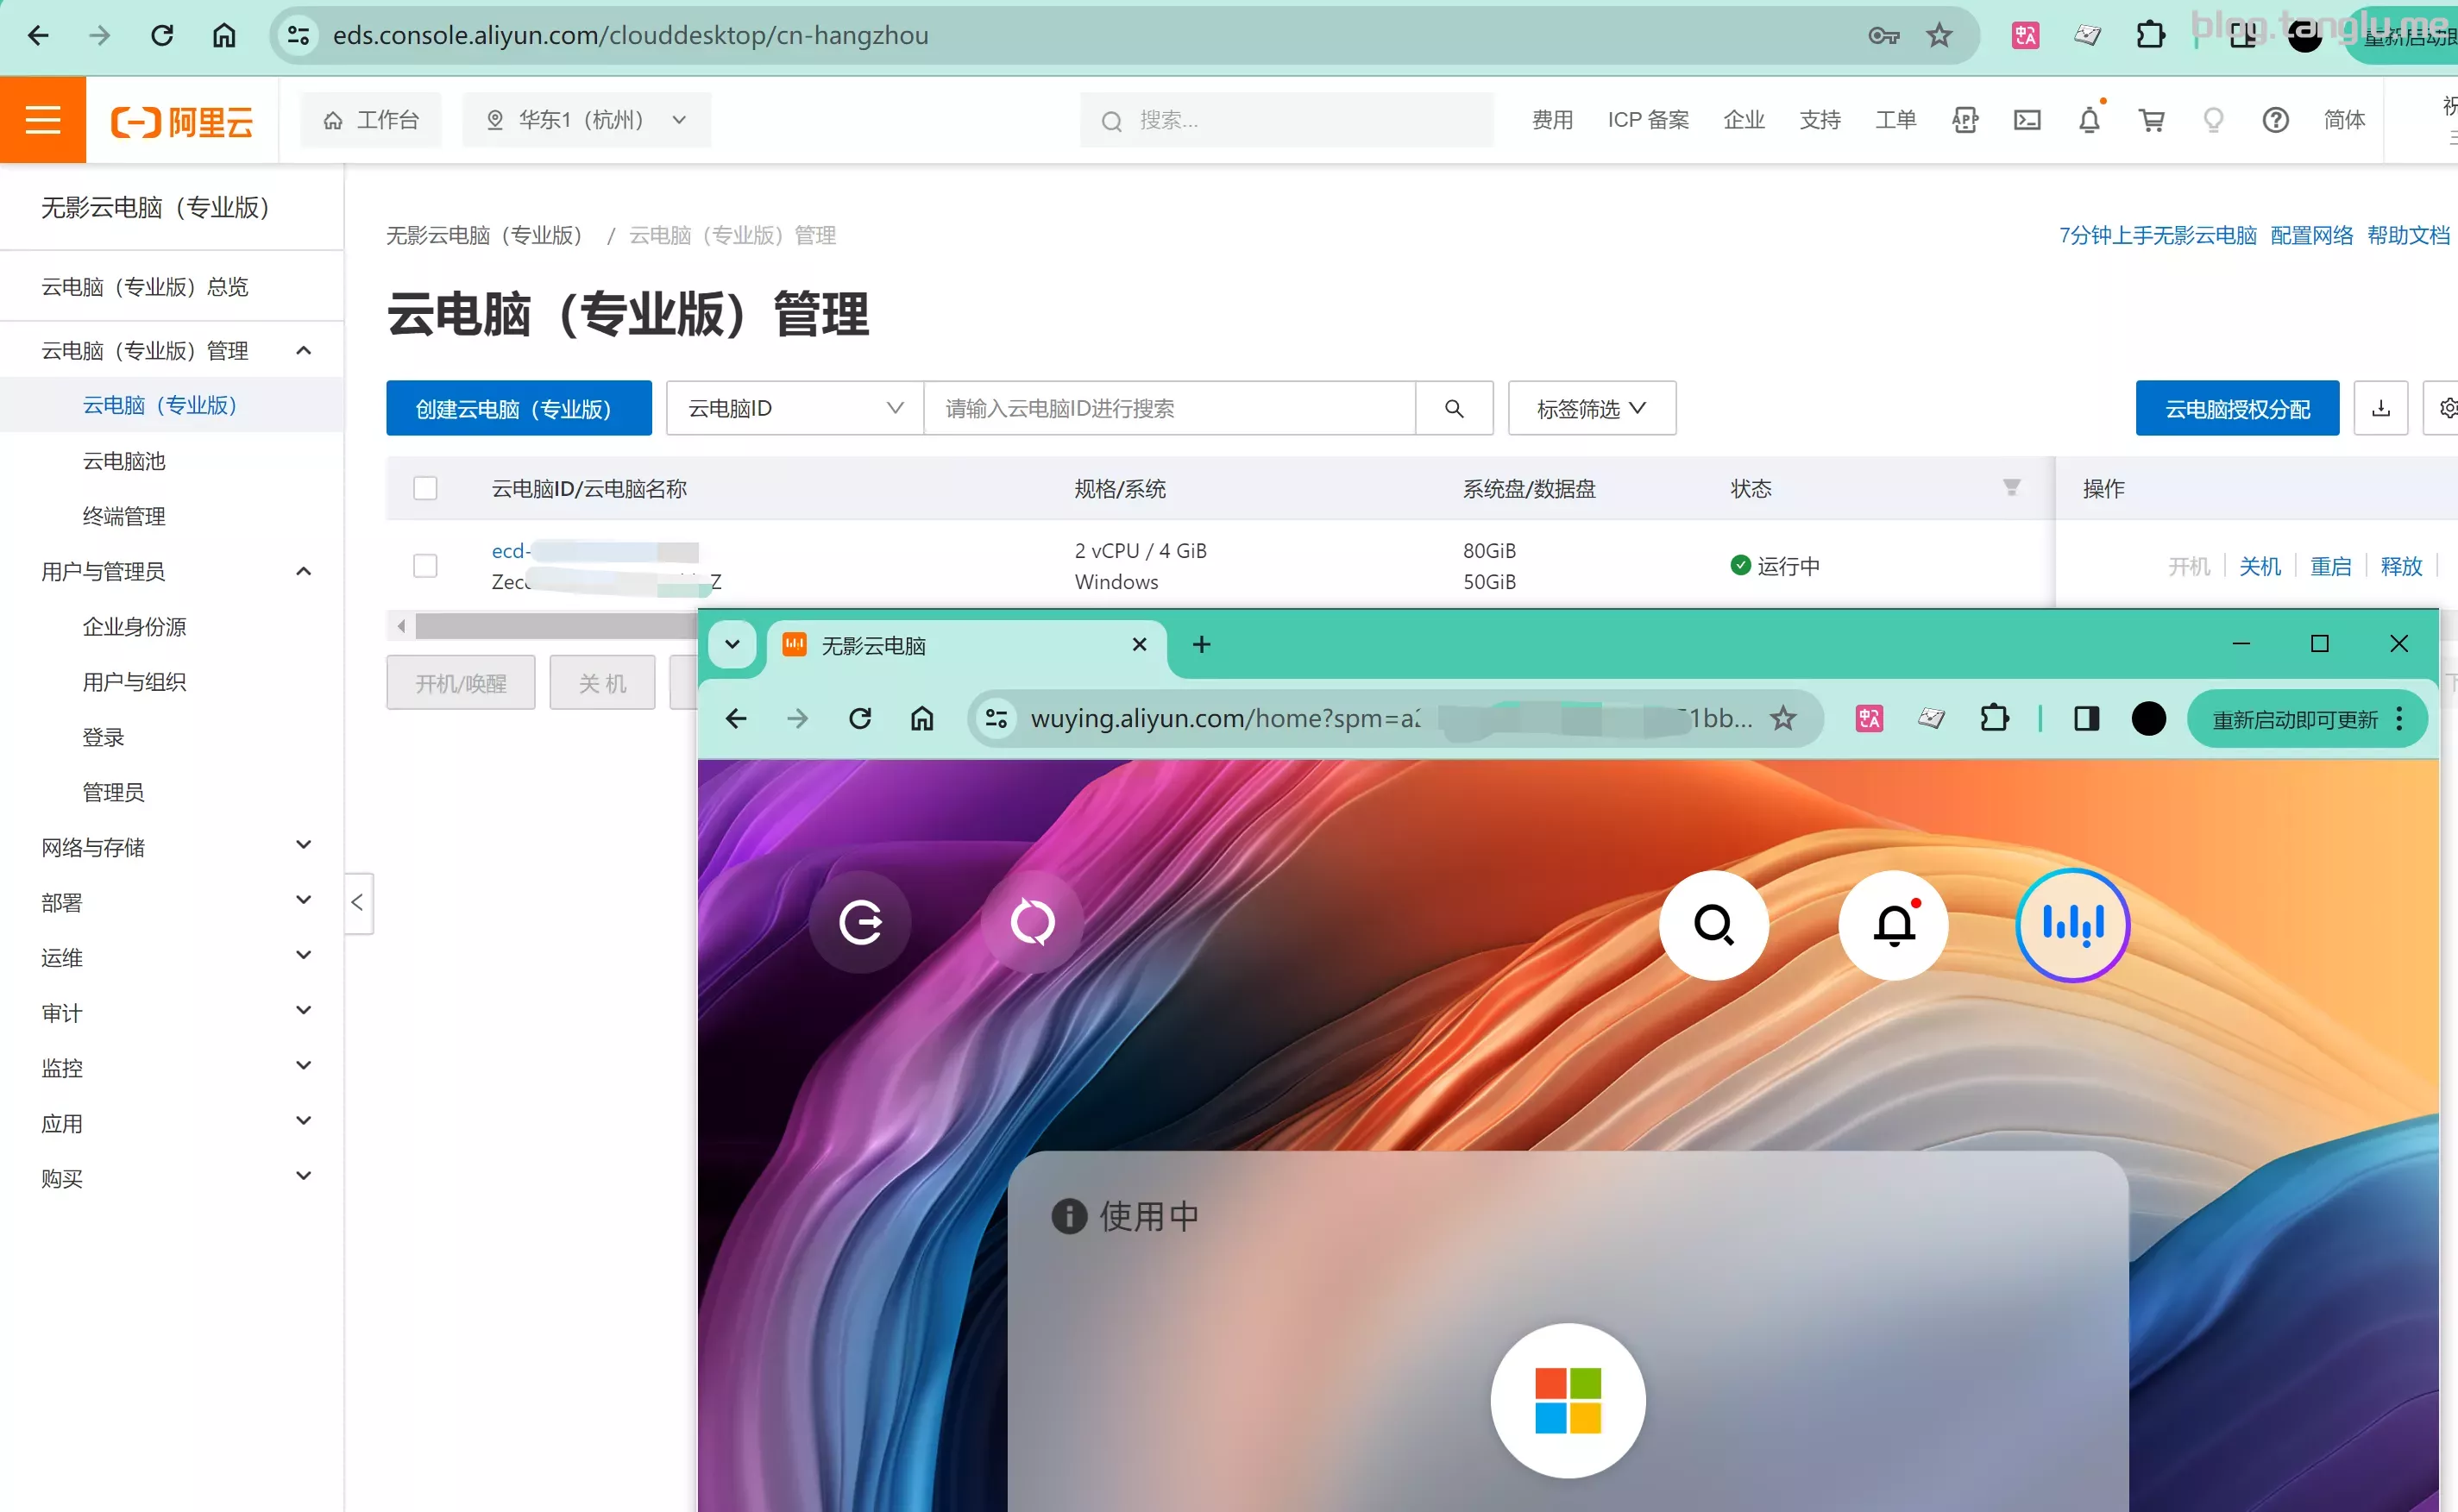Open the Cloud Shell terminal icon
This screenshot has height=1512, width=2458.
pyautogui.click(x=2027, y=120)
